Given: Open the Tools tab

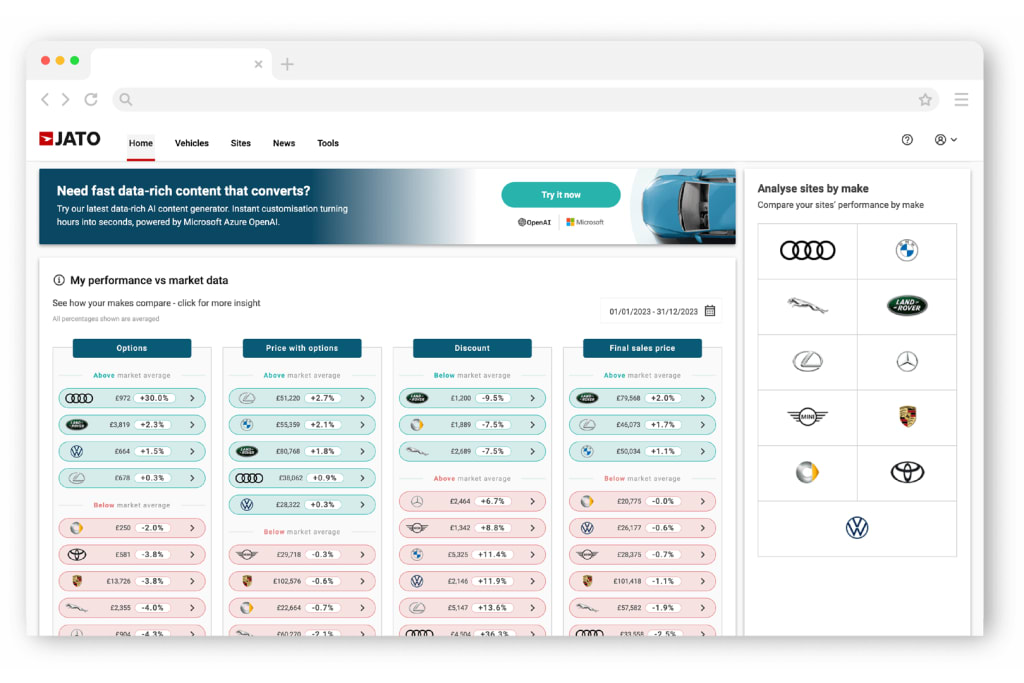Looking at the screenshot, I should [x=328, y=143].
